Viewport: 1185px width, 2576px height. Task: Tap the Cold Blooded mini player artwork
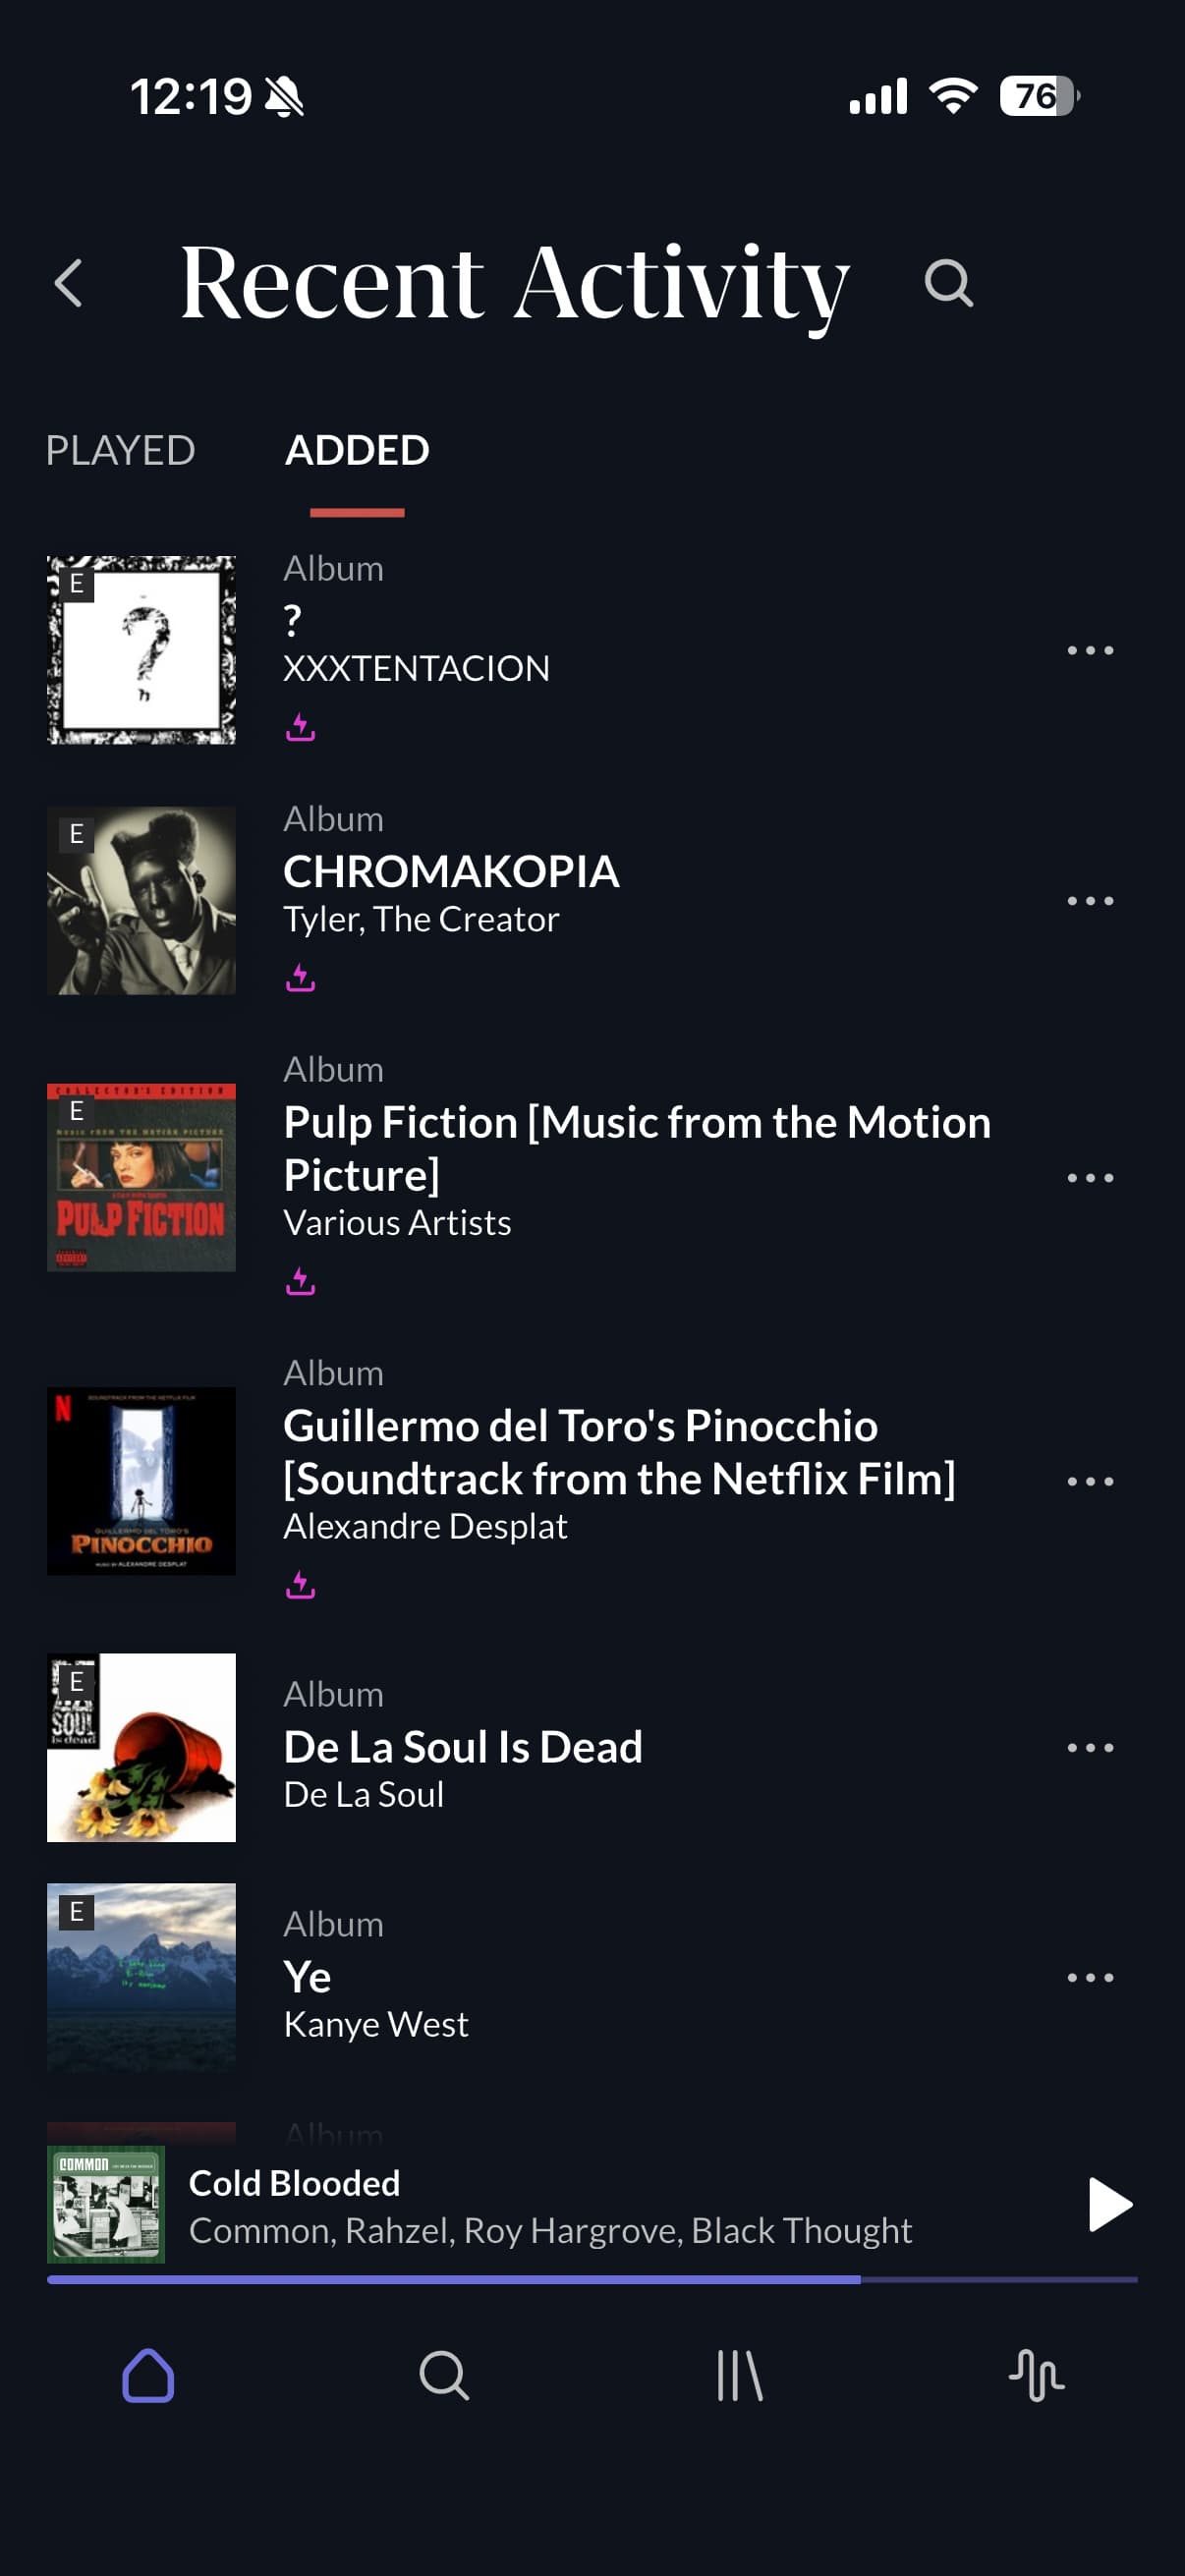coord(106,2204)
